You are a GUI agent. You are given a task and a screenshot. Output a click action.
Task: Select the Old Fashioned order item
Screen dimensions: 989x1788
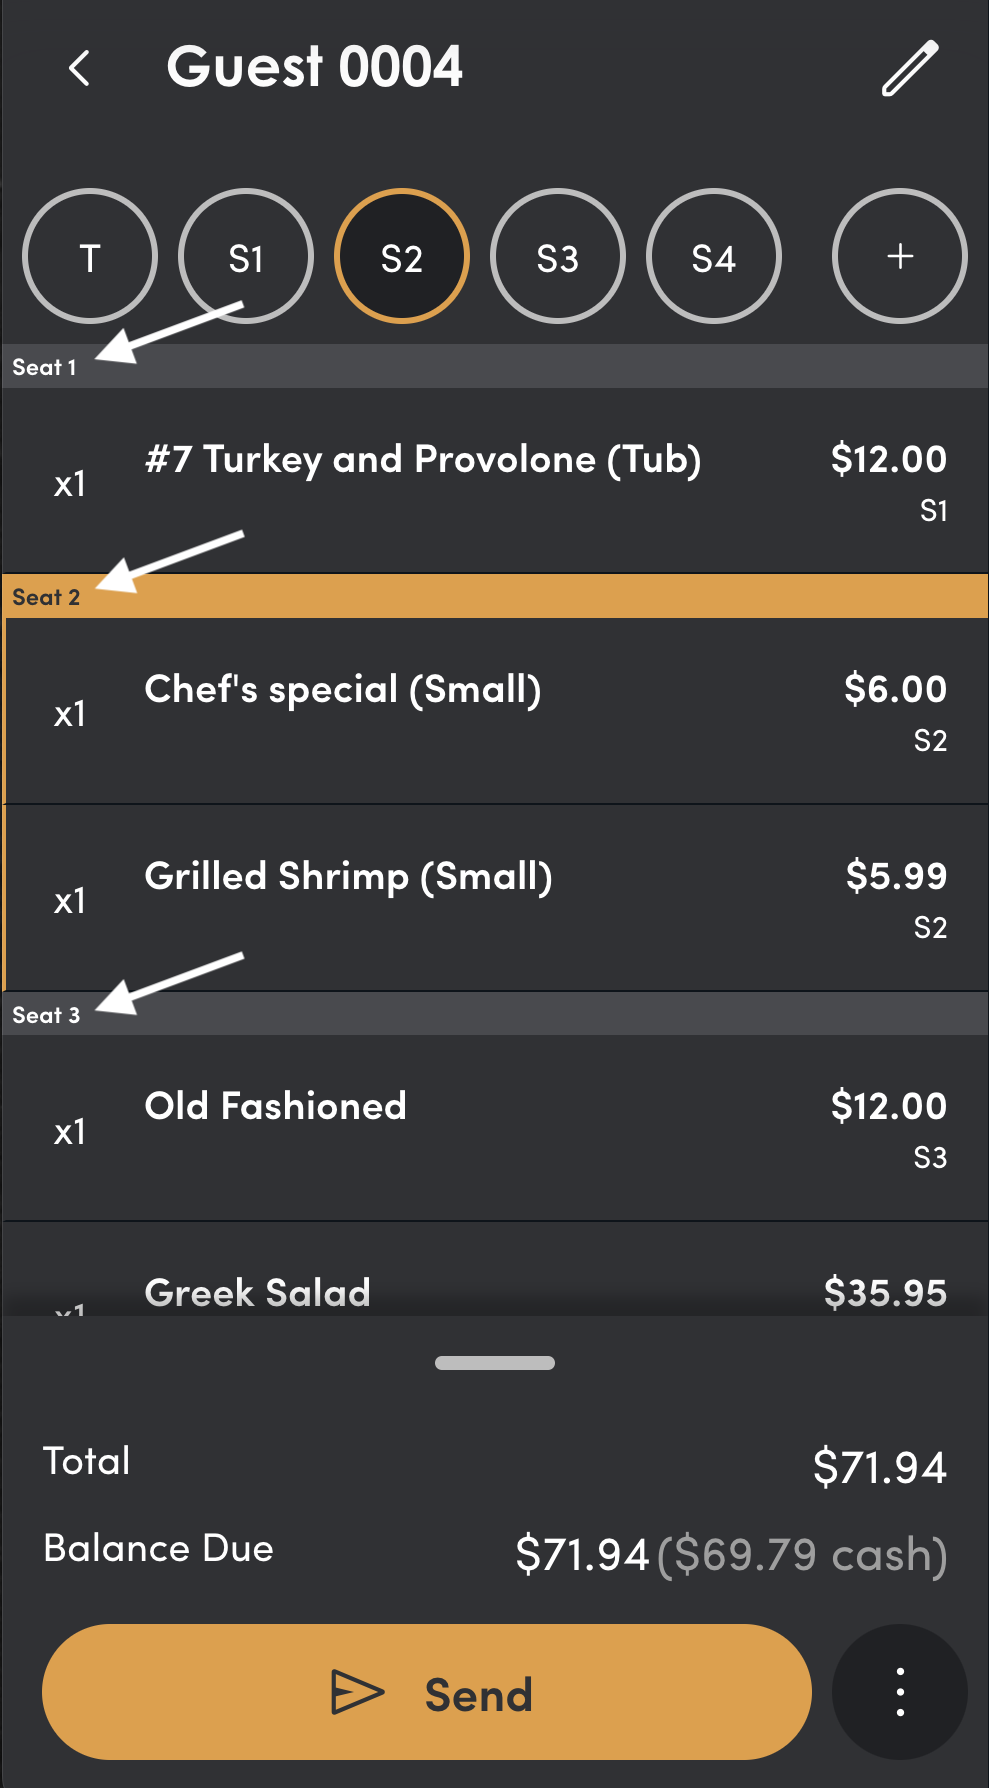click(x=495, y=1128)
